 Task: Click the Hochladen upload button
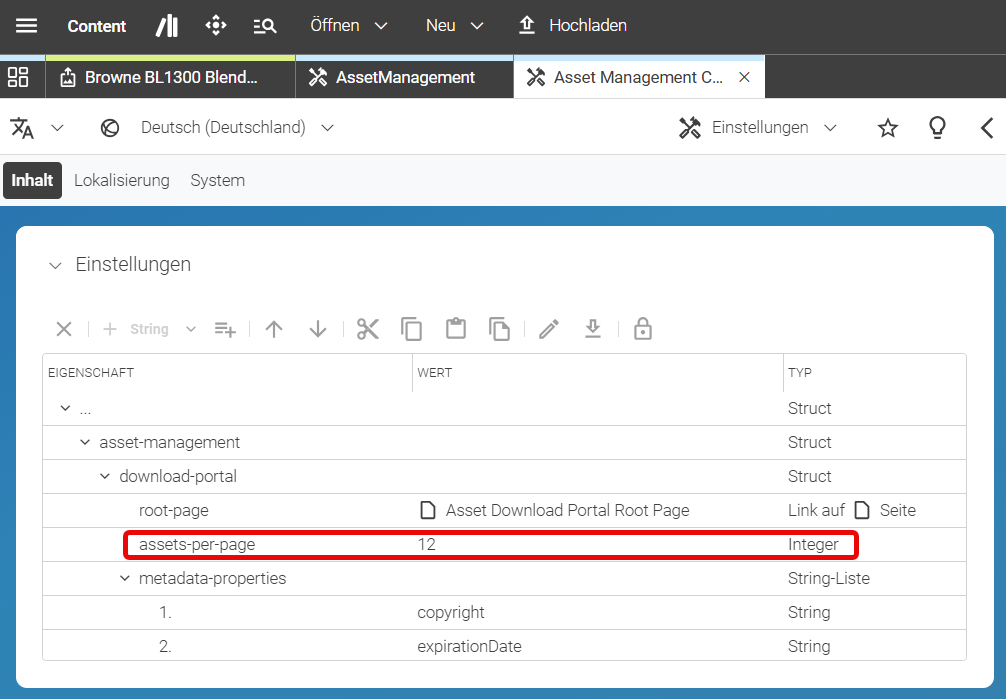pos(572,26)
